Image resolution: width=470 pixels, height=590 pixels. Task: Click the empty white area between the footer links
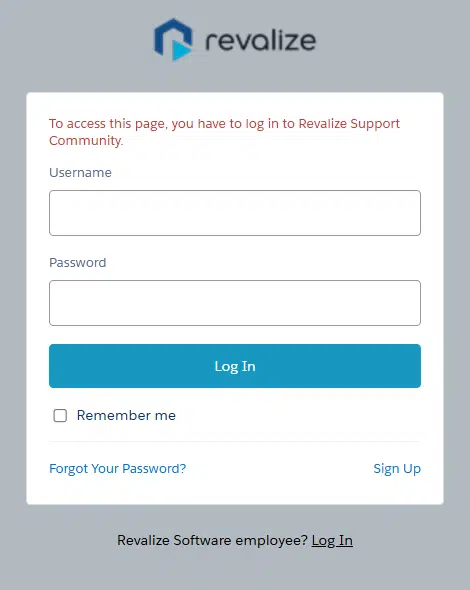tap(280, 468)
